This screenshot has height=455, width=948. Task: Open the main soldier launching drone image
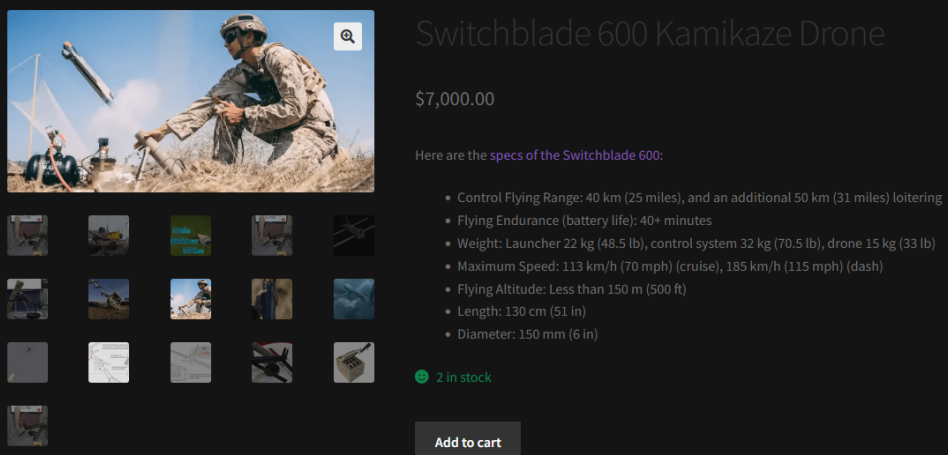(x=190, y=101)
